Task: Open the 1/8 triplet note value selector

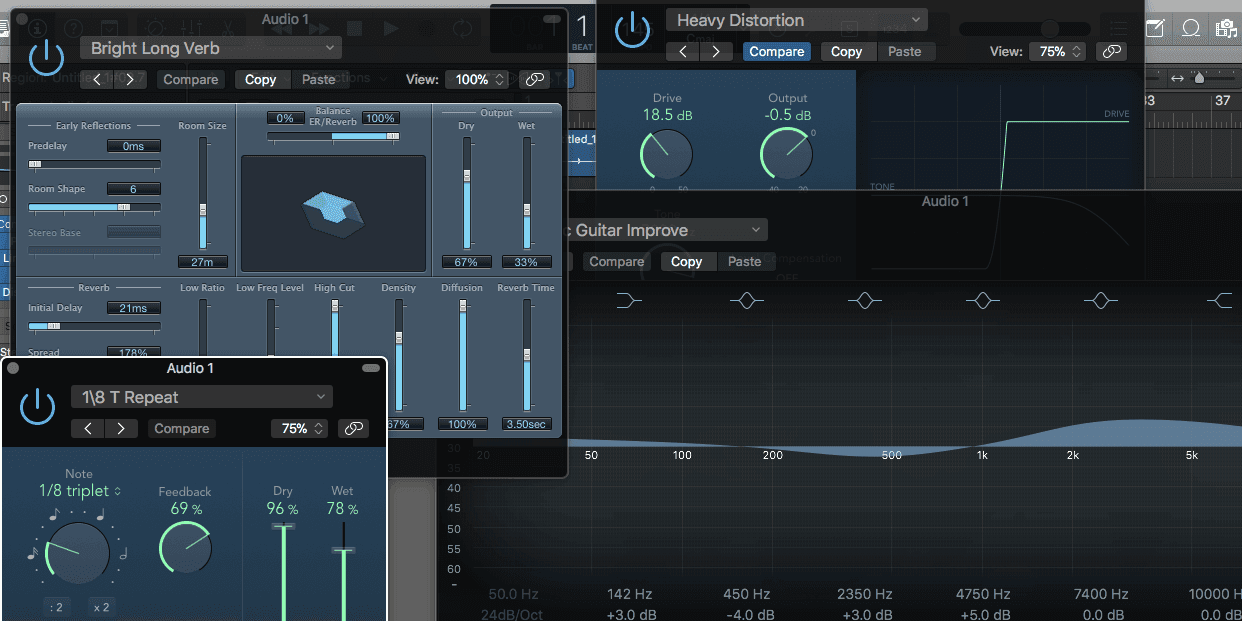Action: [80, 491]
